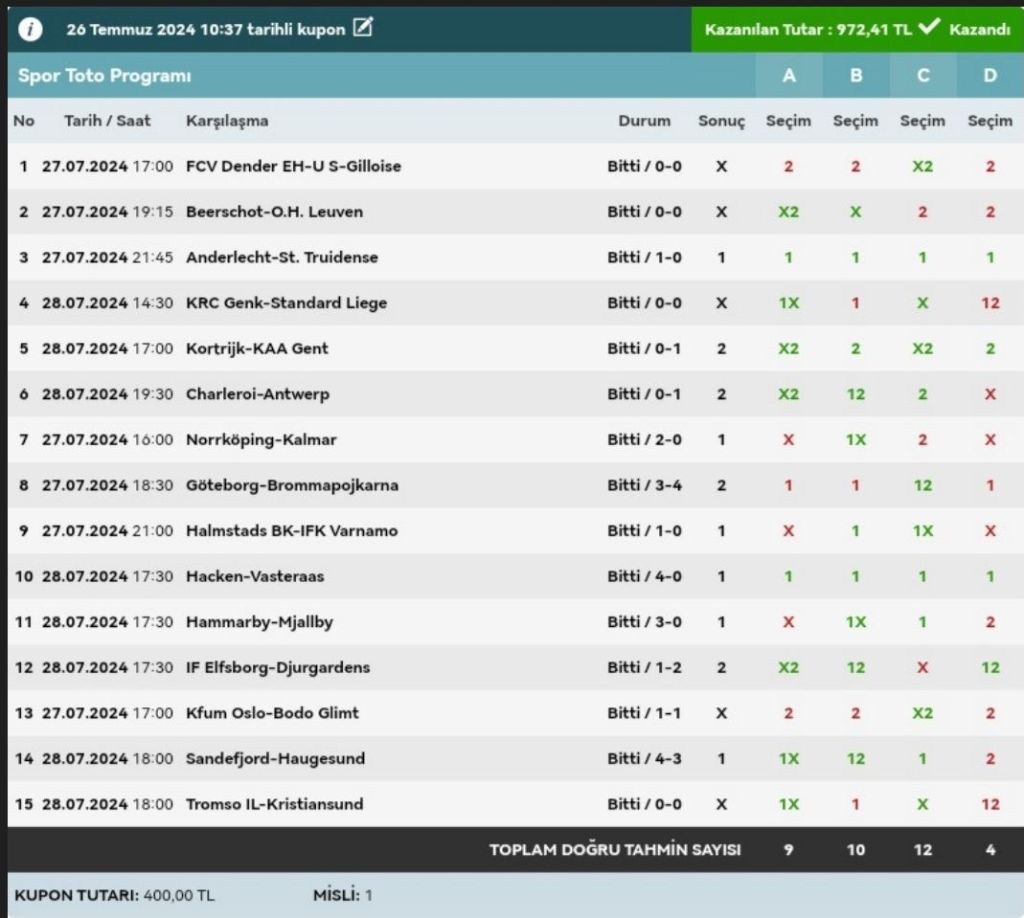Open the FCV Dender EH-U S-Gilloise match
1024x918 pixels.
[x=293, y=166]
